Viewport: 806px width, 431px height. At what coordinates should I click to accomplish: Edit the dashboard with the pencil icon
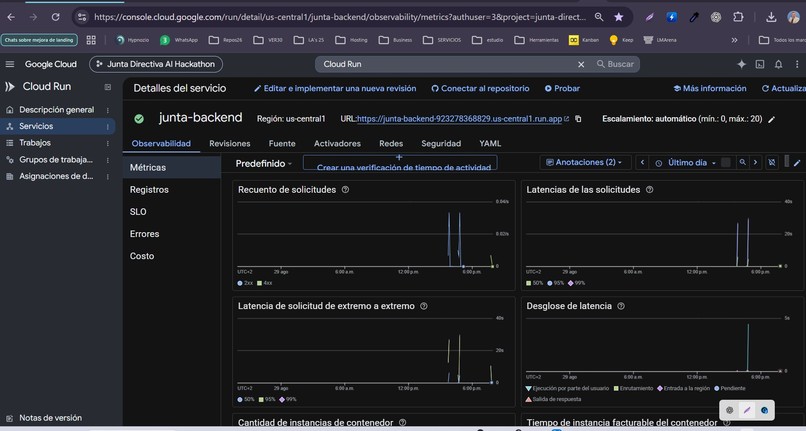[797, 163]
